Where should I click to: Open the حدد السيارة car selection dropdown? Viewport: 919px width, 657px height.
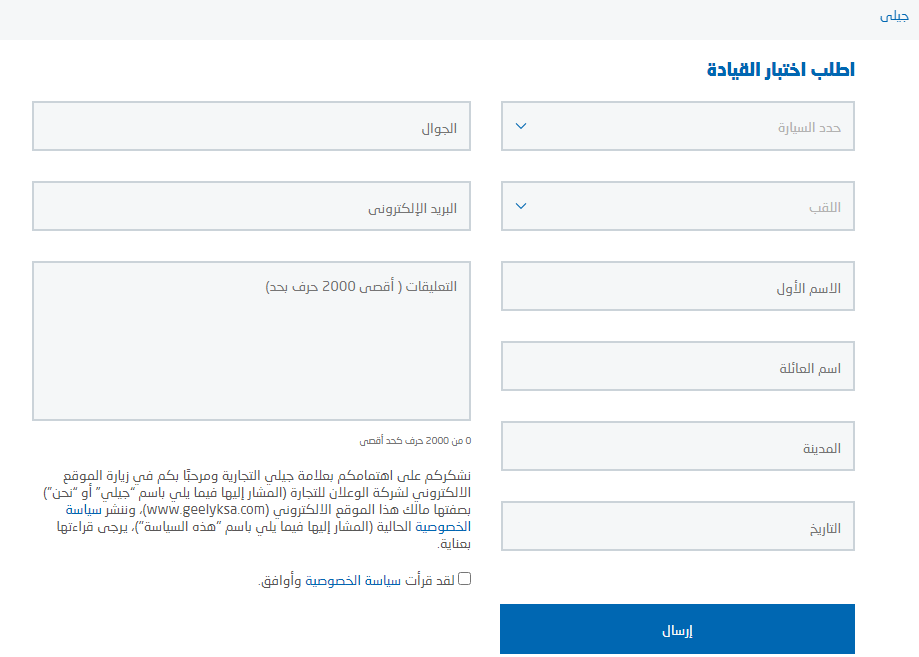[x=678, y=127]
